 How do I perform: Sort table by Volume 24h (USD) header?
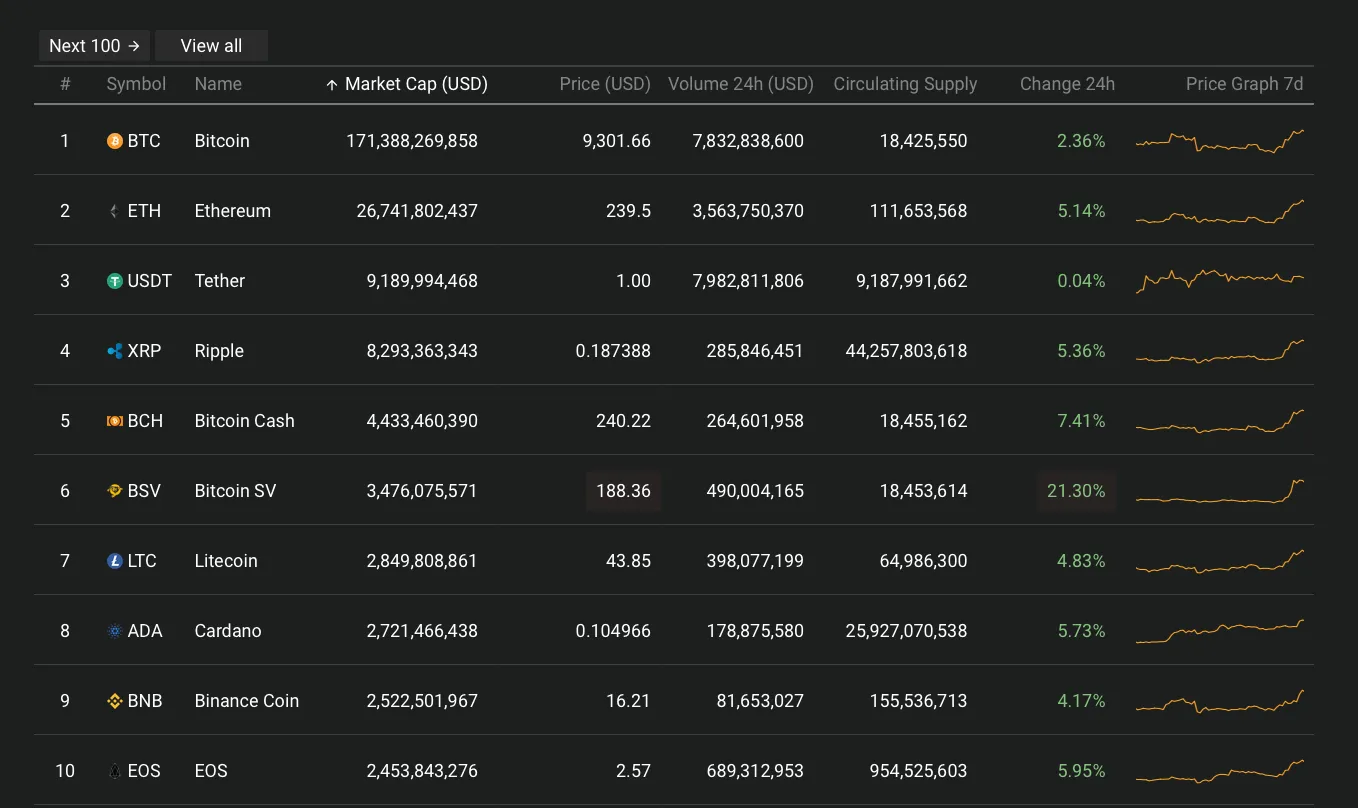click(x=740, y=84)
